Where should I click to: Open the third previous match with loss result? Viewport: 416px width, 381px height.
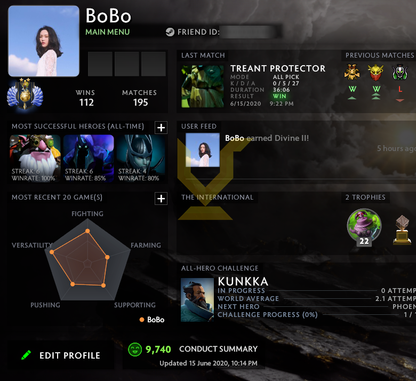[x=400, y=72]
